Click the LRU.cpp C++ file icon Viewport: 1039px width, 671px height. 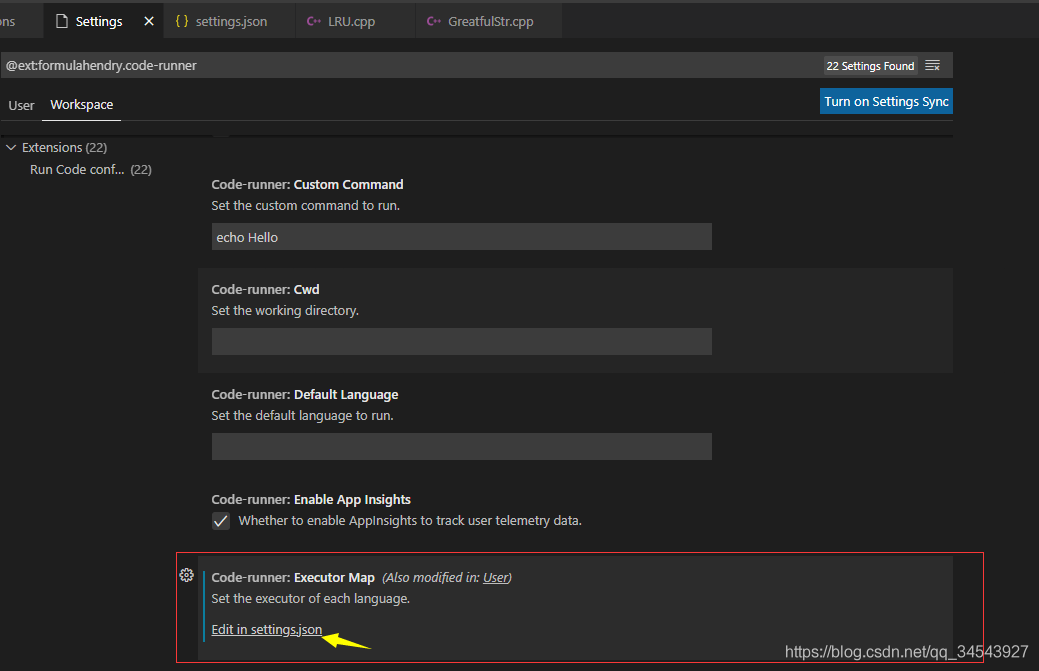[x=313, y=21]
